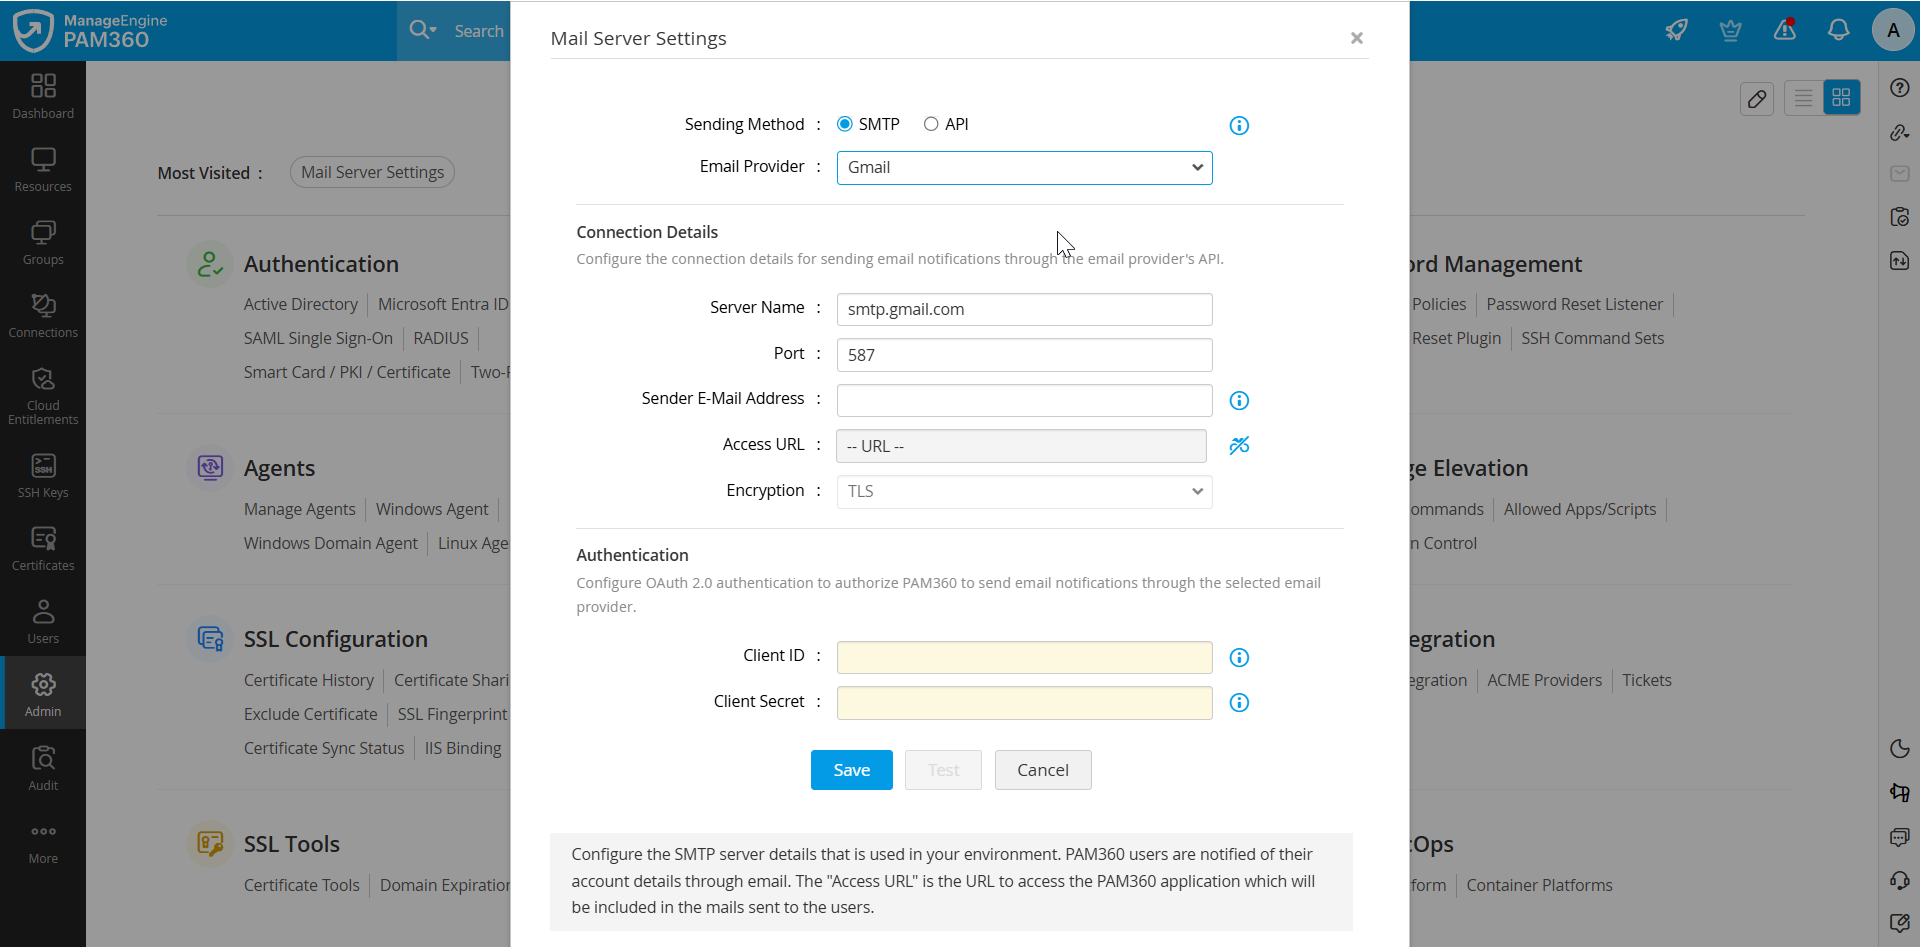
Task: Open Windows Domain Agent link
Action: click(331, 543)
